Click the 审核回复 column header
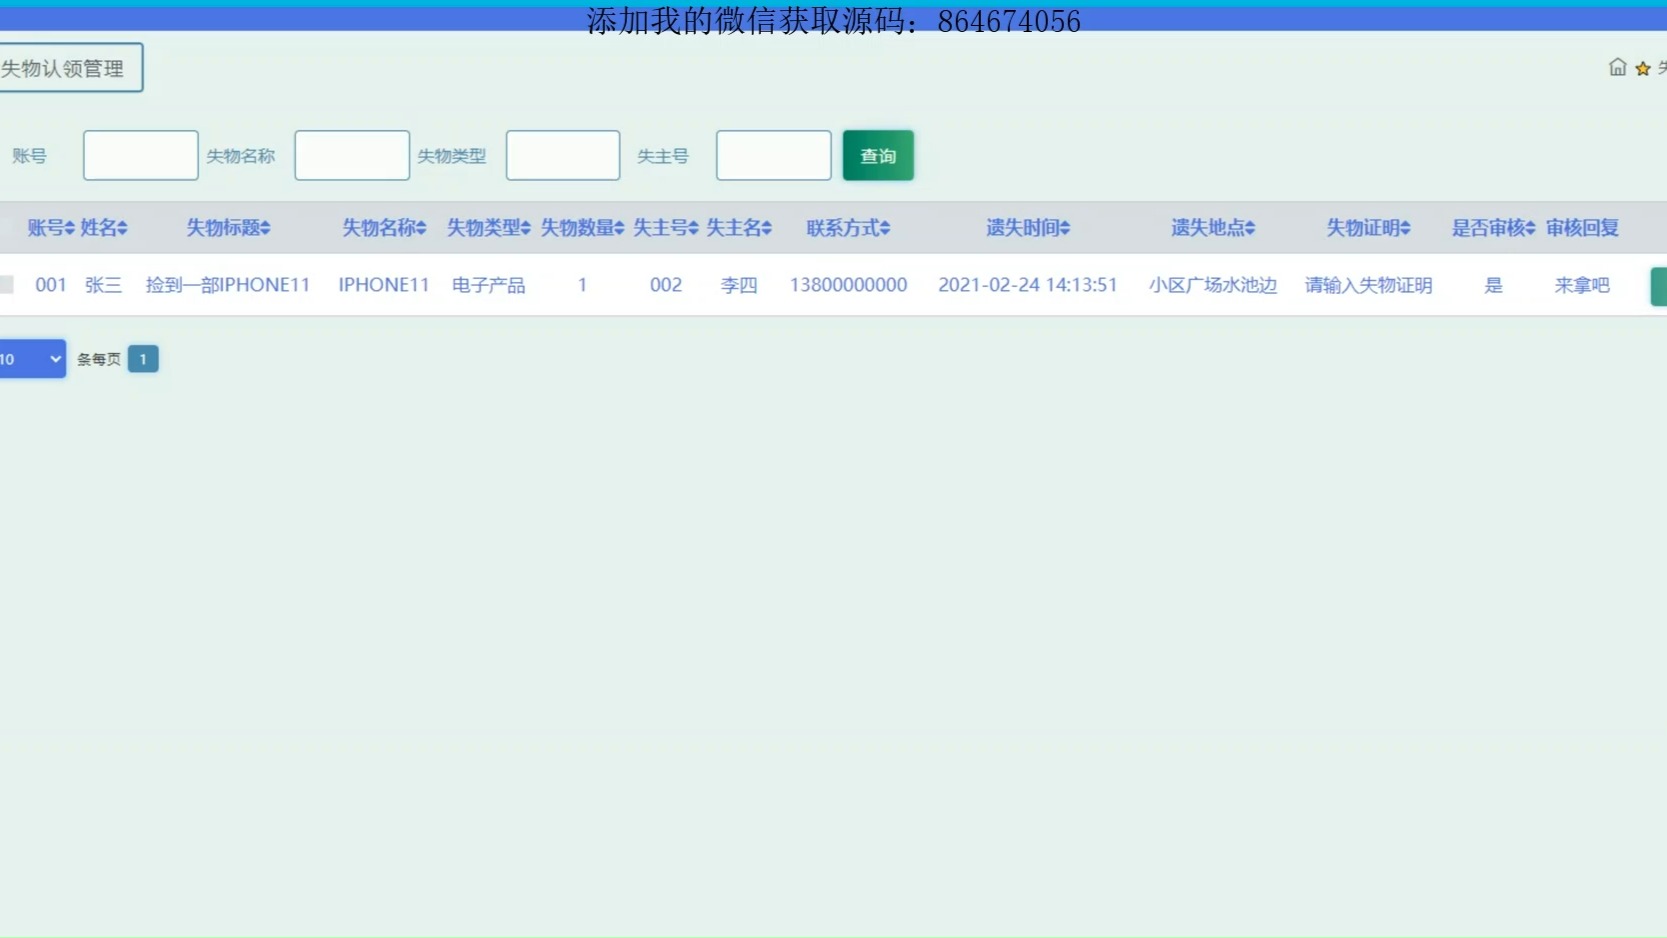Viewport: 1667px width, 938px height. (x=1582, y=228)
